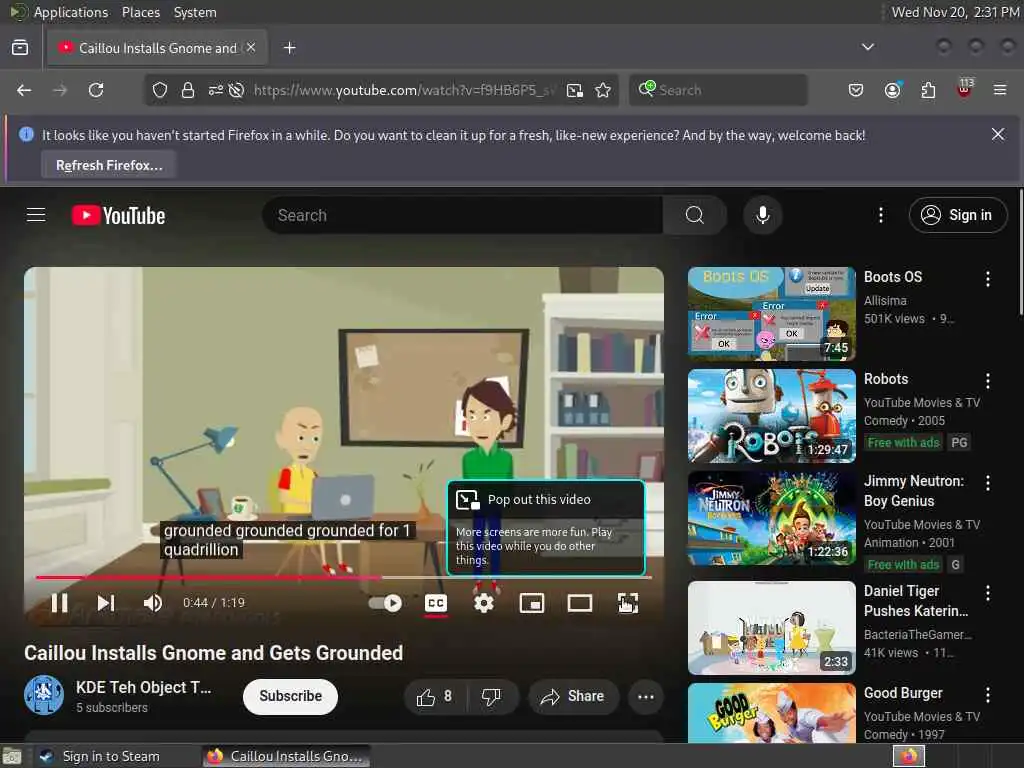Enter full screen mode
Screen dimensions: 1024x768
[628, 603]
